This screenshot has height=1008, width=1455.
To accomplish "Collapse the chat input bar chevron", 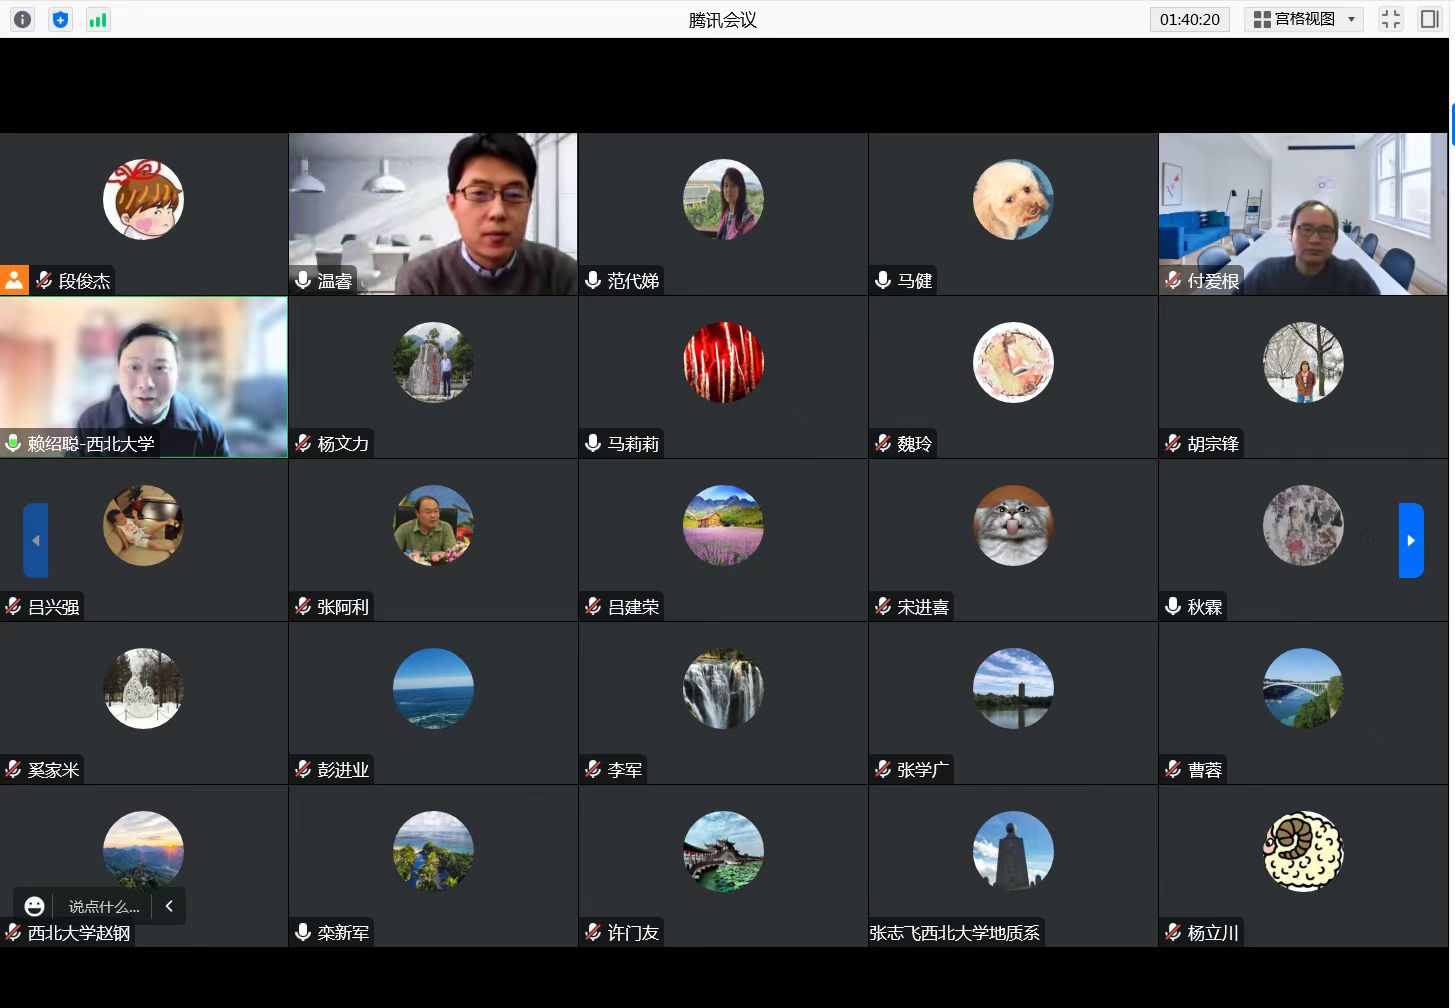I will tap(169, 906).
